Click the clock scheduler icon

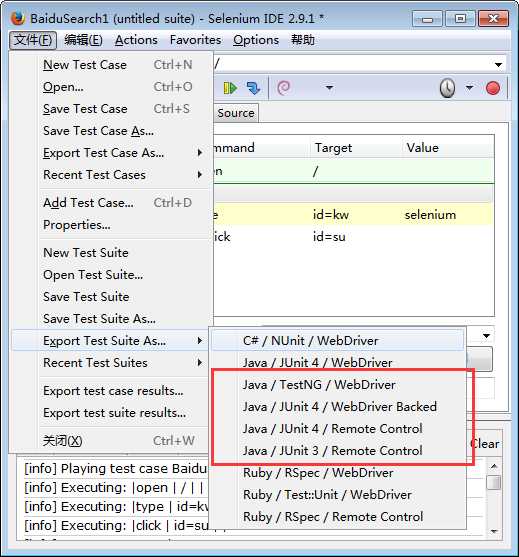(x=447, y=88)
